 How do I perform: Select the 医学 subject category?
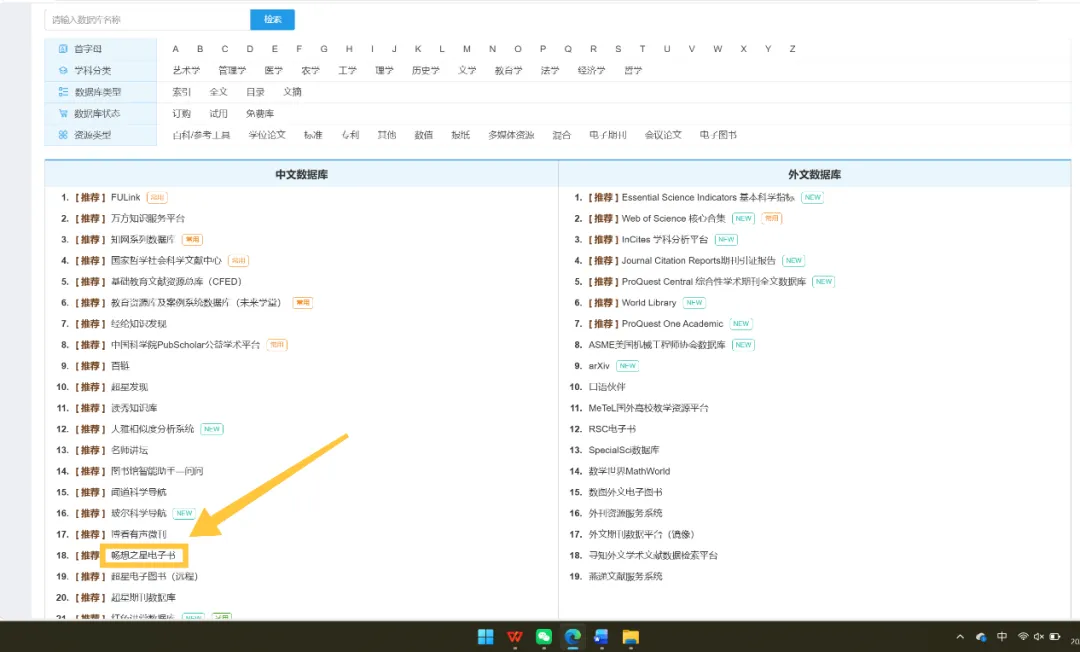(x=273, y=70)
